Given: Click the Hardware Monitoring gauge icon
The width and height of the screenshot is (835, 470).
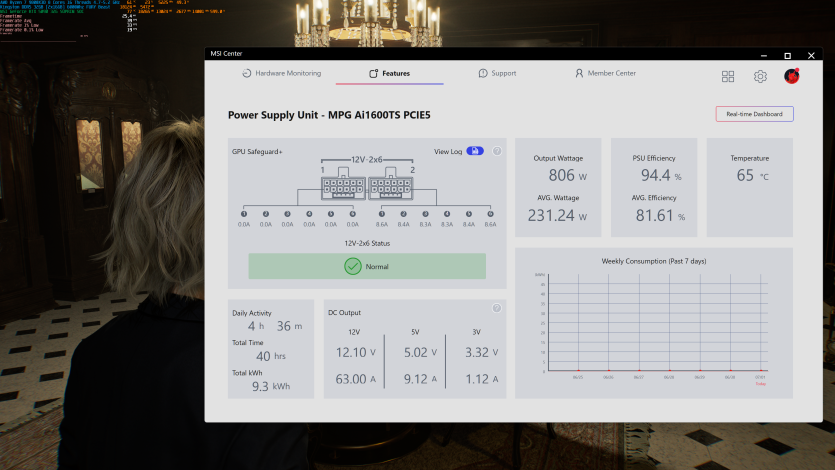Looking at the screenshot, I should point(247,73).
